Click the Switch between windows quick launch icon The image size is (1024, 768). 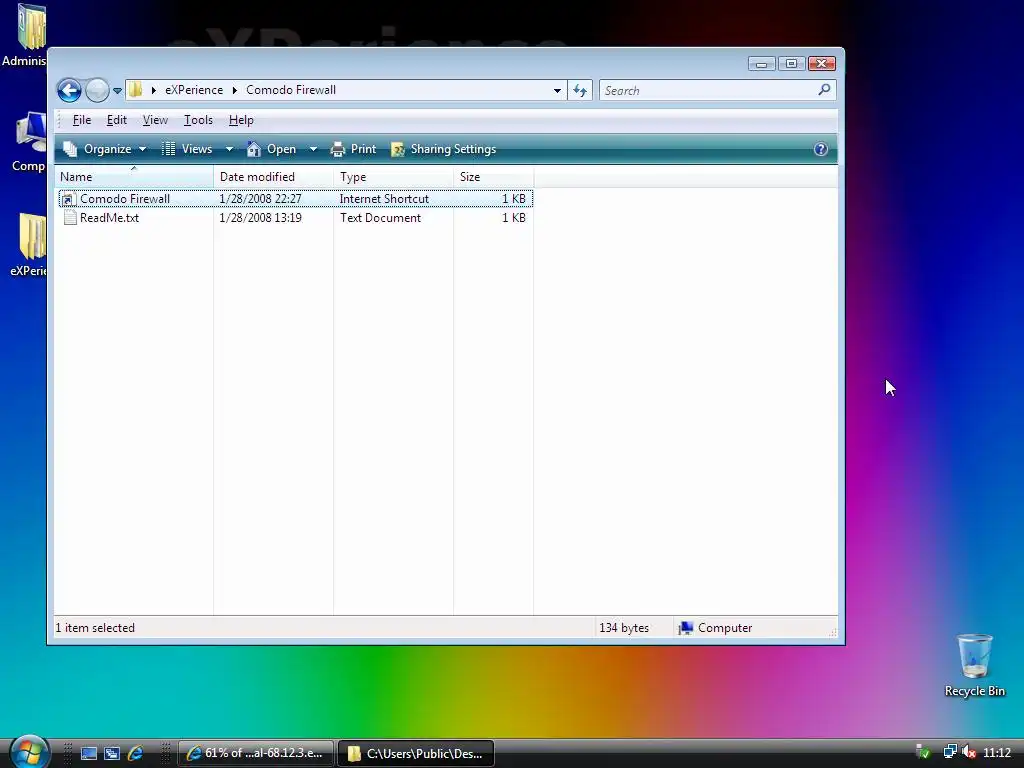click(112, 753)
